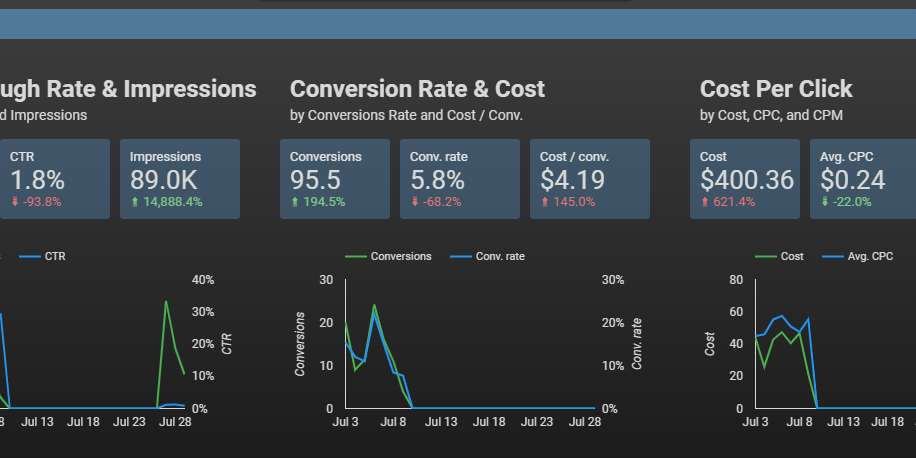Click the red down arrow beside -93.8%
The height and width of the screenshot is (458, 916).
pos(15,201)
